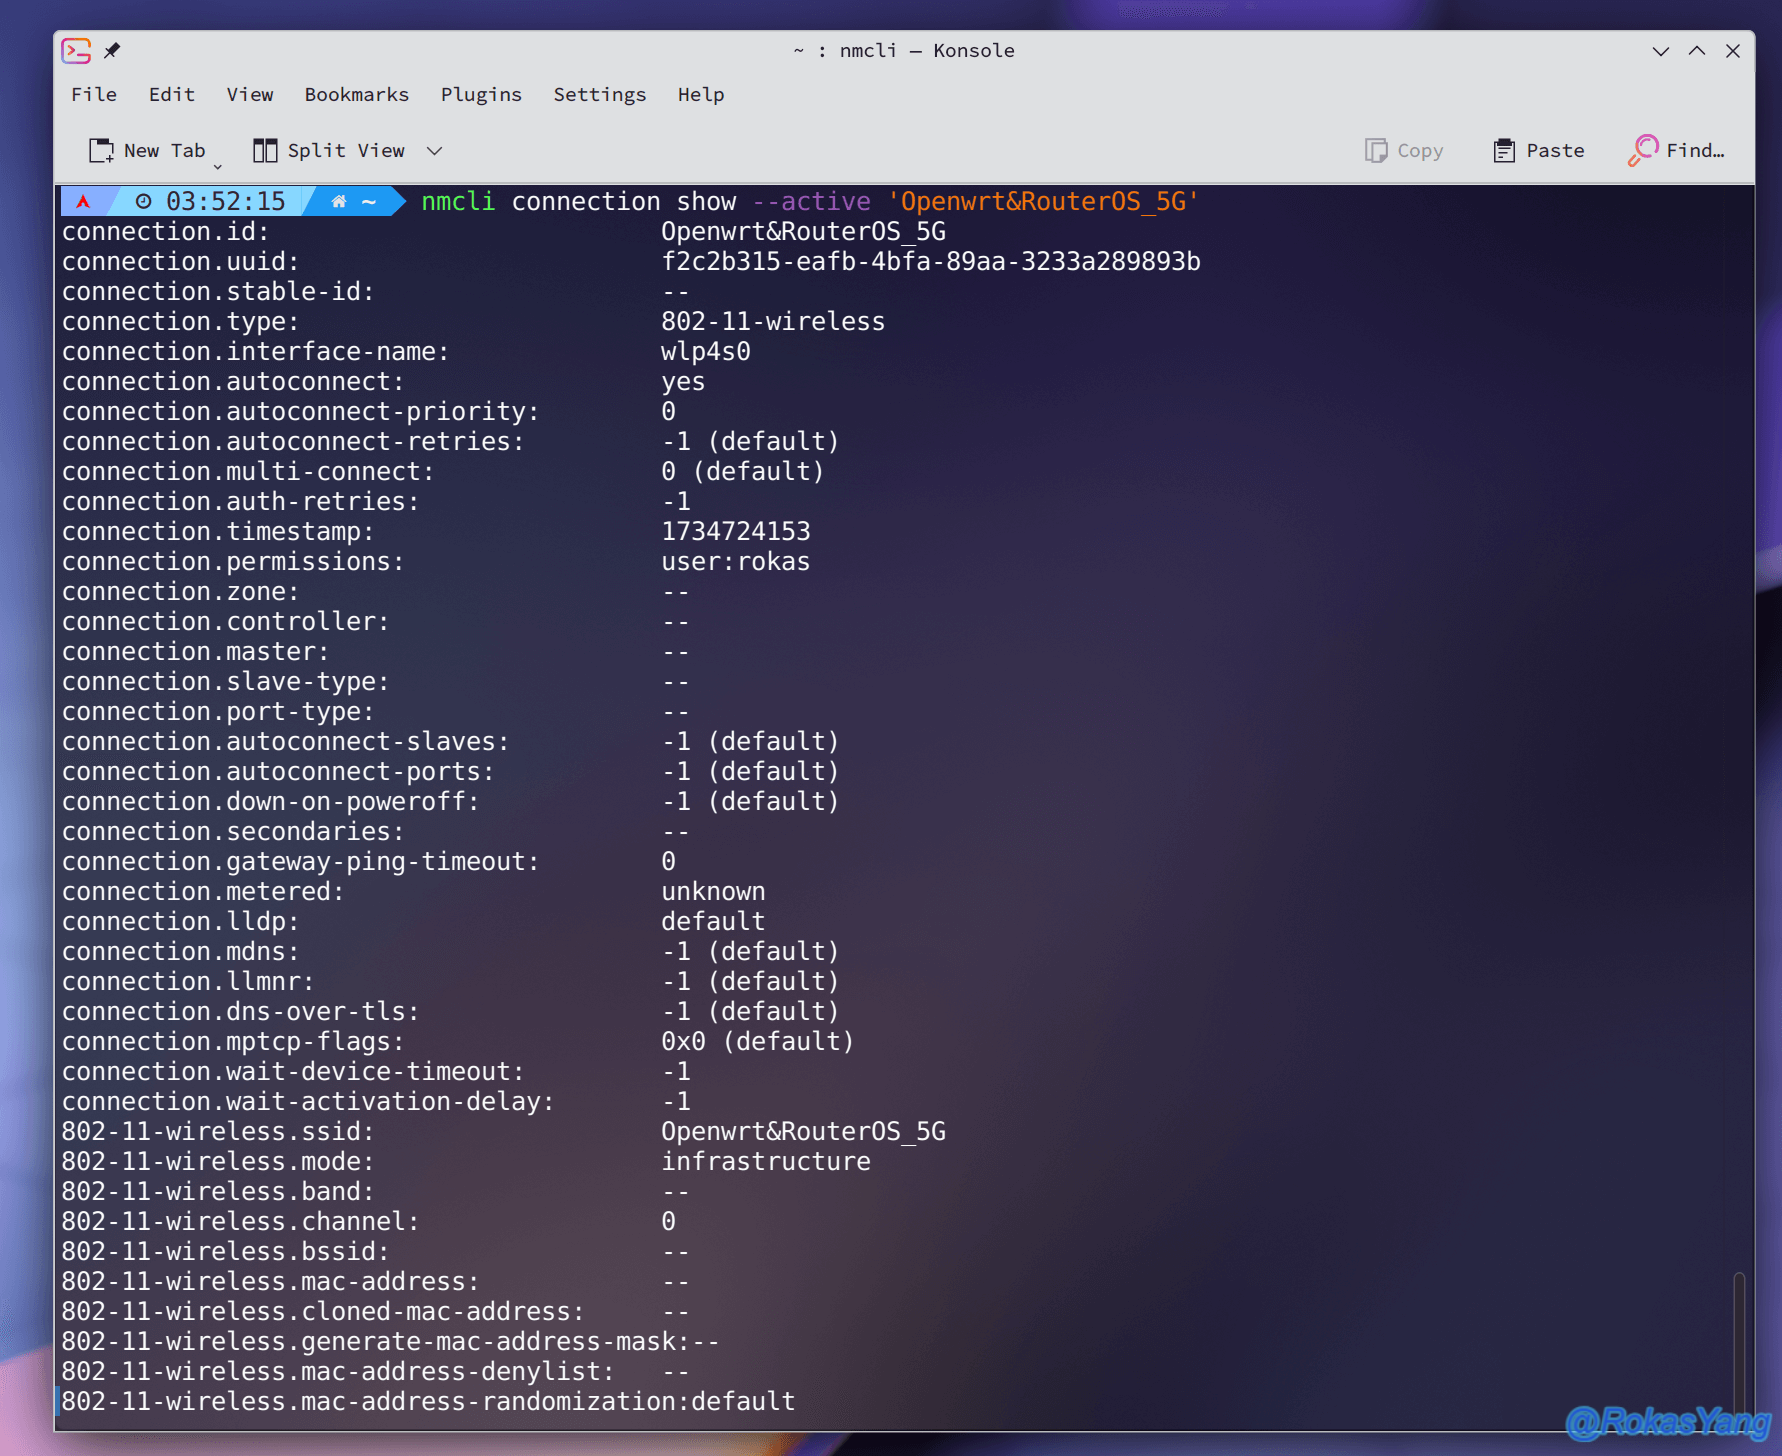Click the Arch logo in the prompt
The width and height of the screenshot is (1782, 1456).
pos(84,201)
